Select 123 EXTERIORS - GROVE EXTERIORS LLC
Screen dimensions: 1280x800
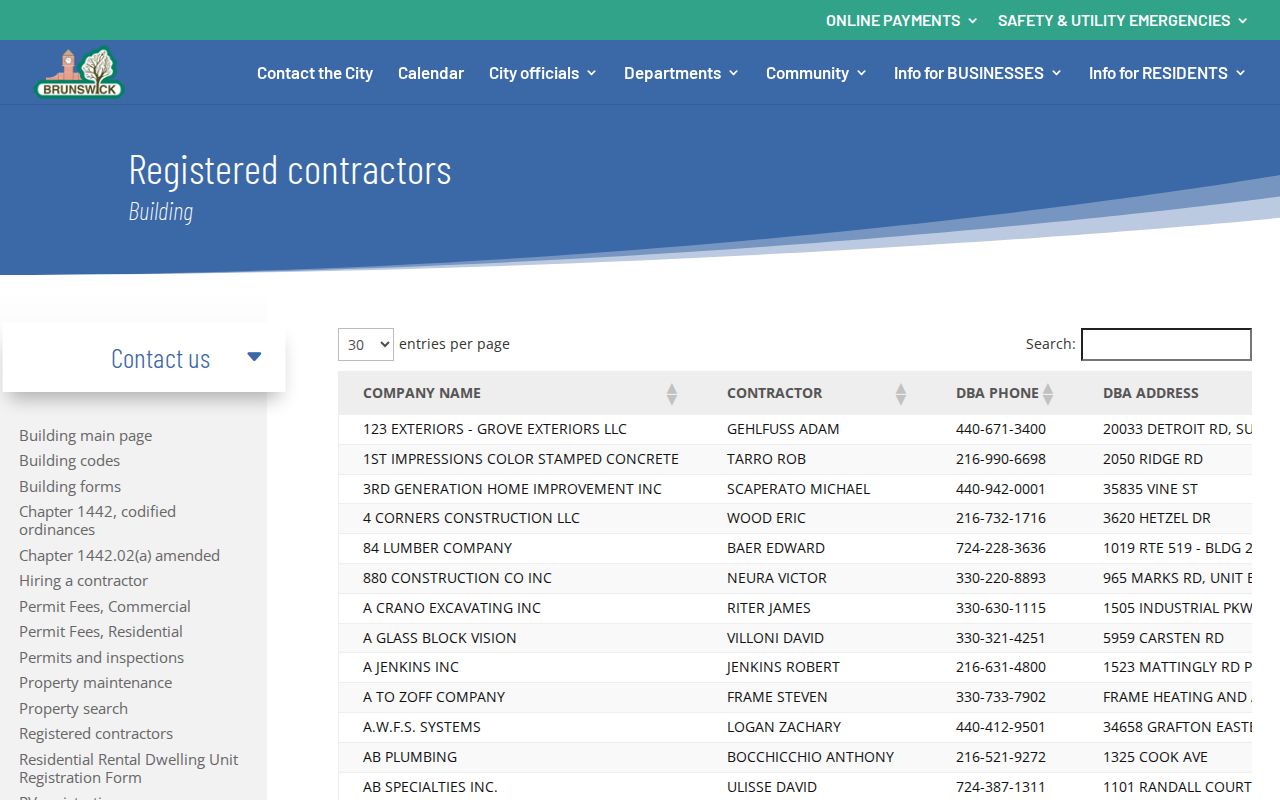point(495,429)
